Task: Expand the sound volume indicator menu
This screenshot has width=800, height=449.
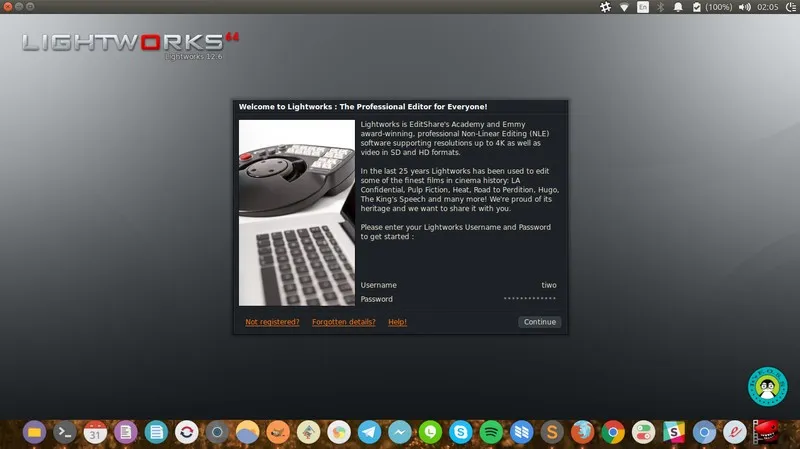Action: pos(744,7)
